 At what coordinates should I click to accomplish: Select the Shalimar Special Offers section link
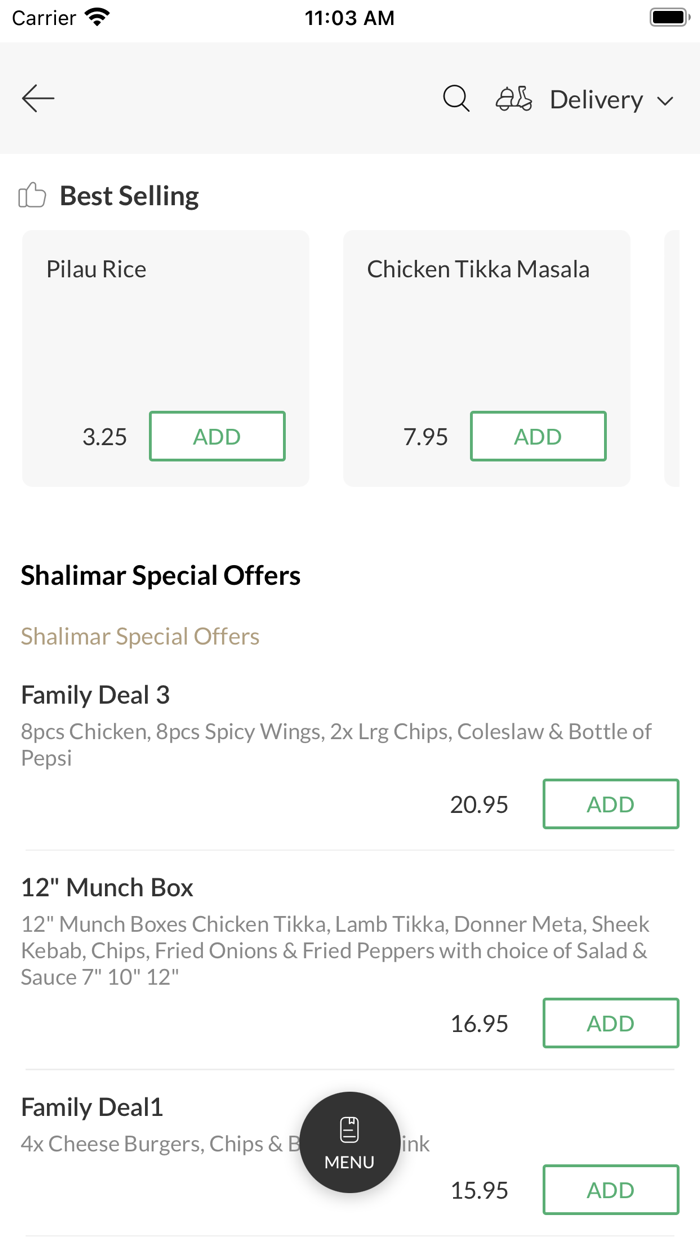click(x=140, y=636)
